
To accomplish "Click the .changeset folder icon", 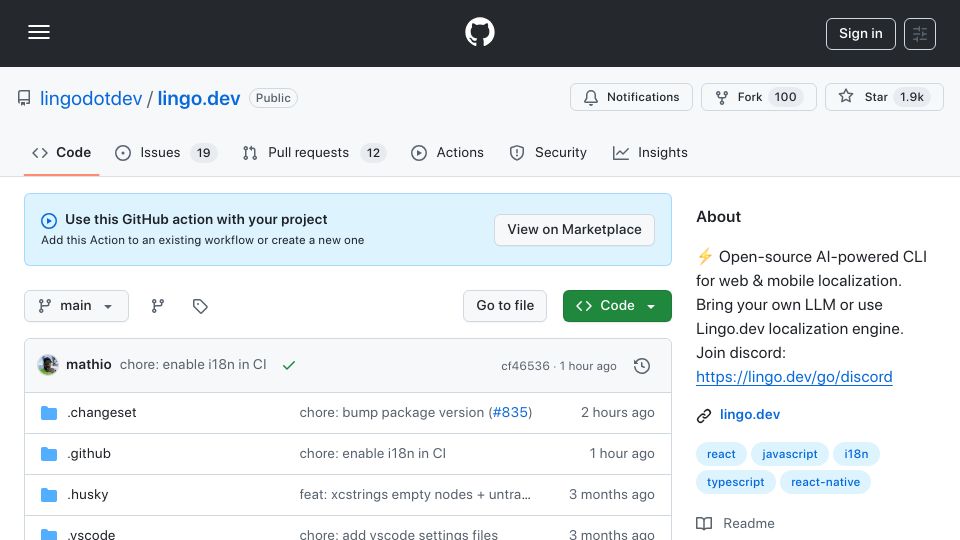I will (49, 413).
